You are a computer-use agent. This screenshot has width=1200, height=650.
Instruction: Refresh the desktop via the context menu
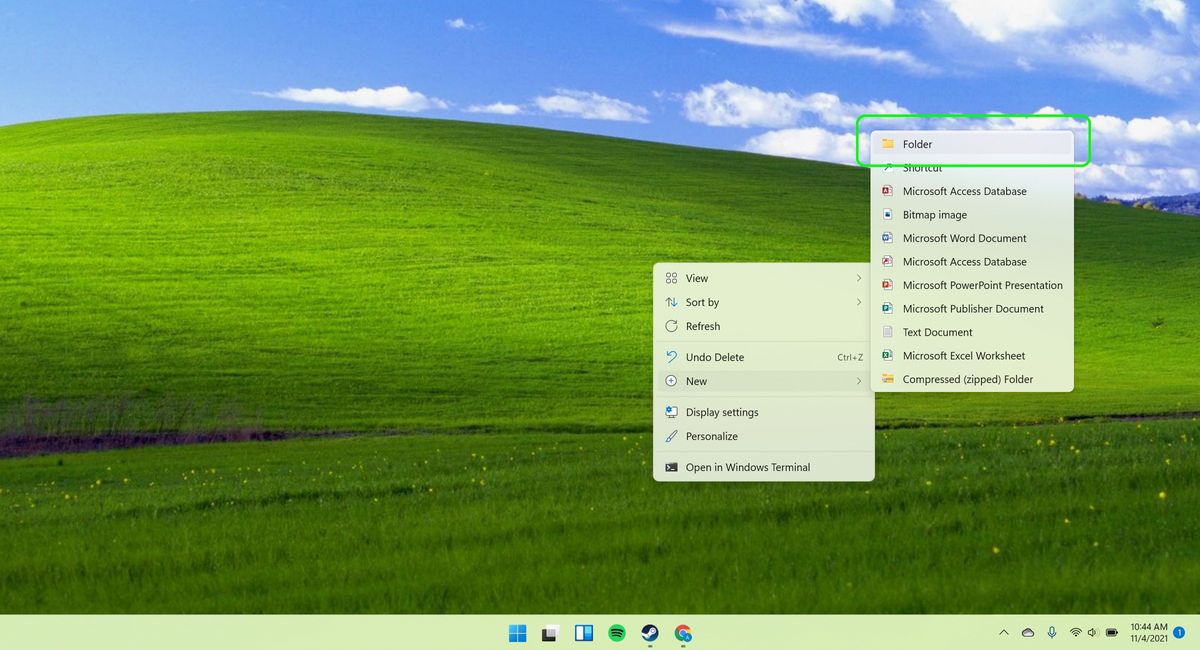704,326
